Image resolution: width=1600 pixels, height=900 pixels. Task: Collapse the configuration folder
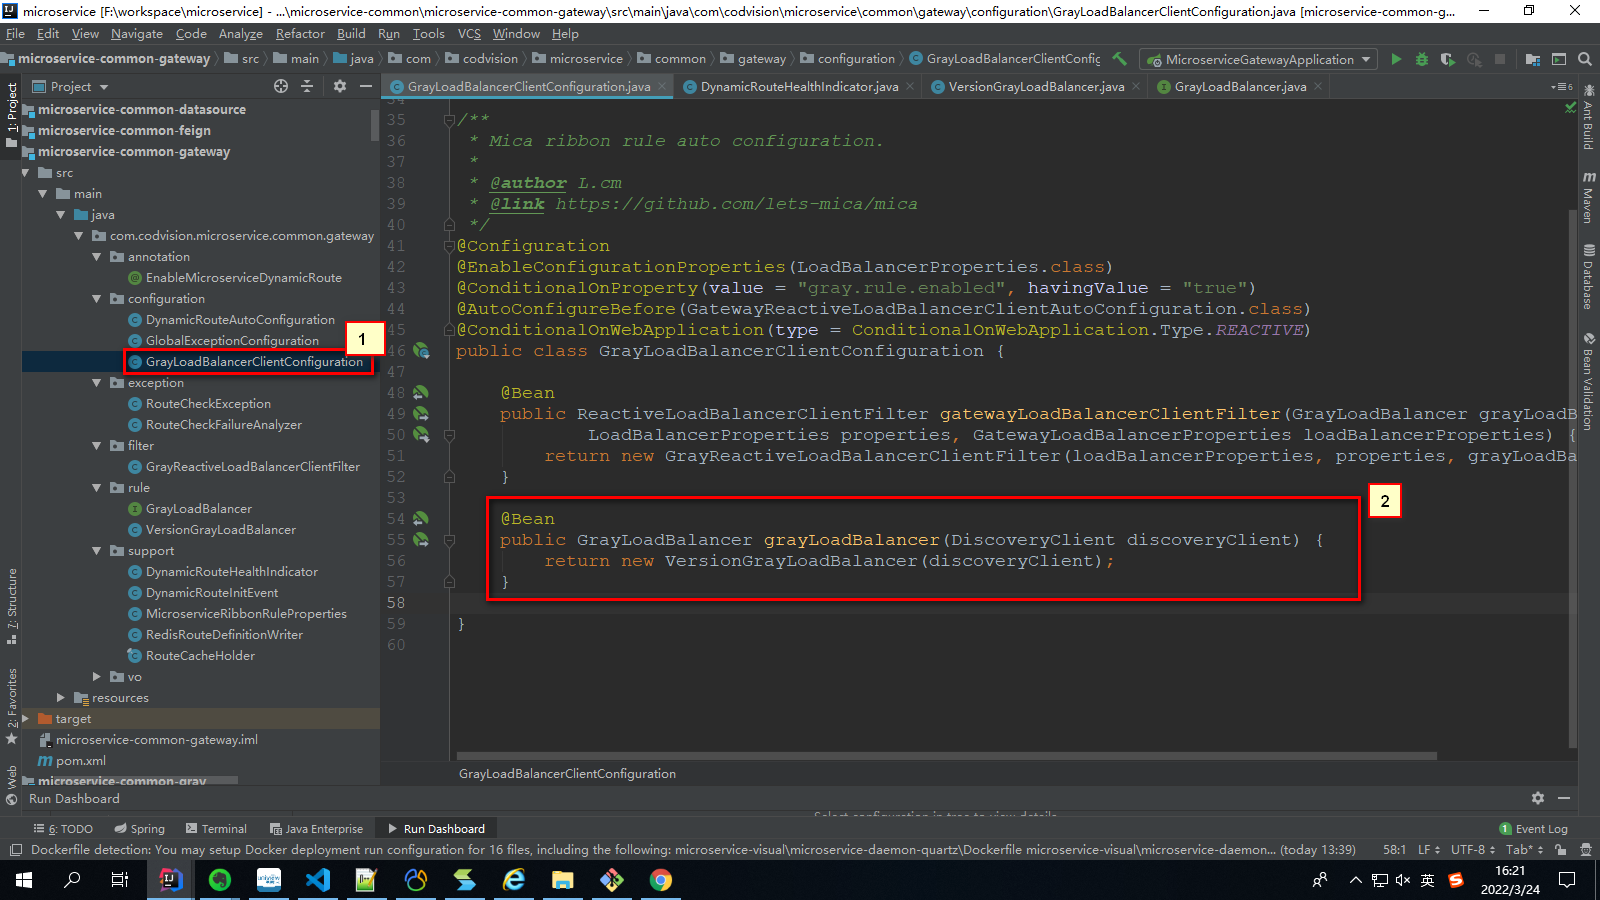point(97,299)
